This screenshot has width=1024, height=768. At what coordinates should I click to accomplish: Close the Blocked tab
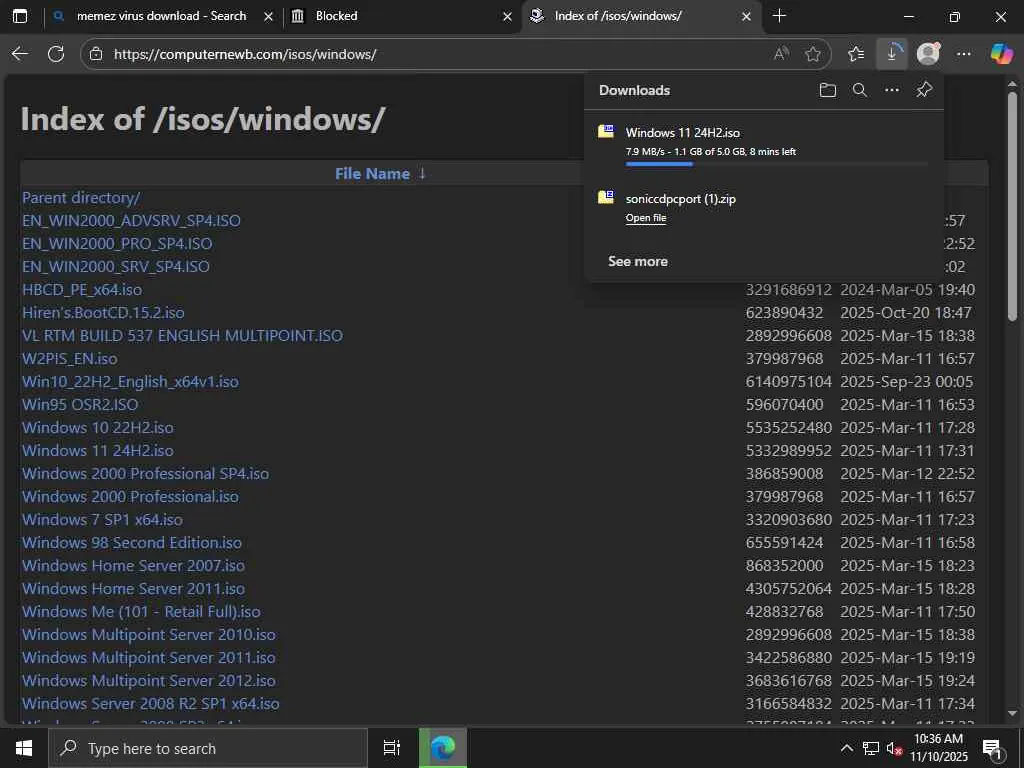pyautogui.click(x=507, y=17)
